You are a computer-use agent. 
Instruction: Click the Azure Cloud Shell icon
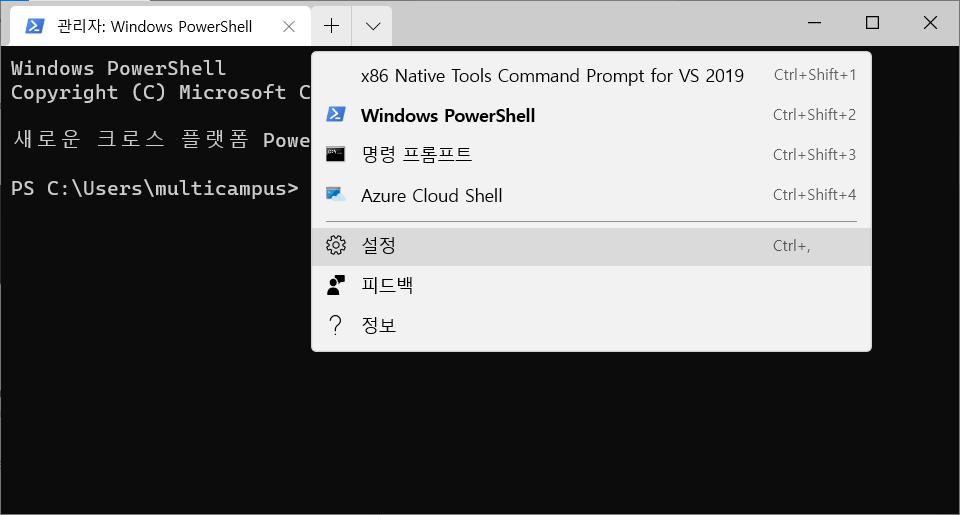click(336, 195)
